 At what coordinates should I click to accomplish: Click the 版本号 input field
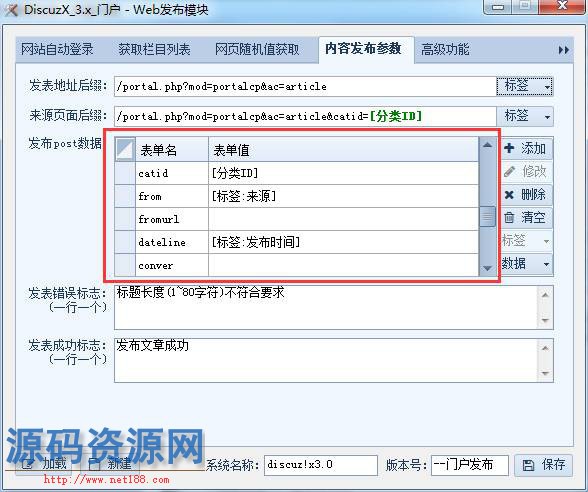coord(470,465)
